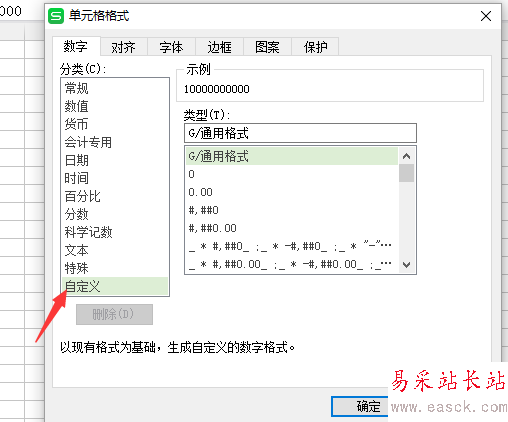Switch to the 数字 tab
The height and width of the screenshot is (422, 508).
(x=76, y=46)
